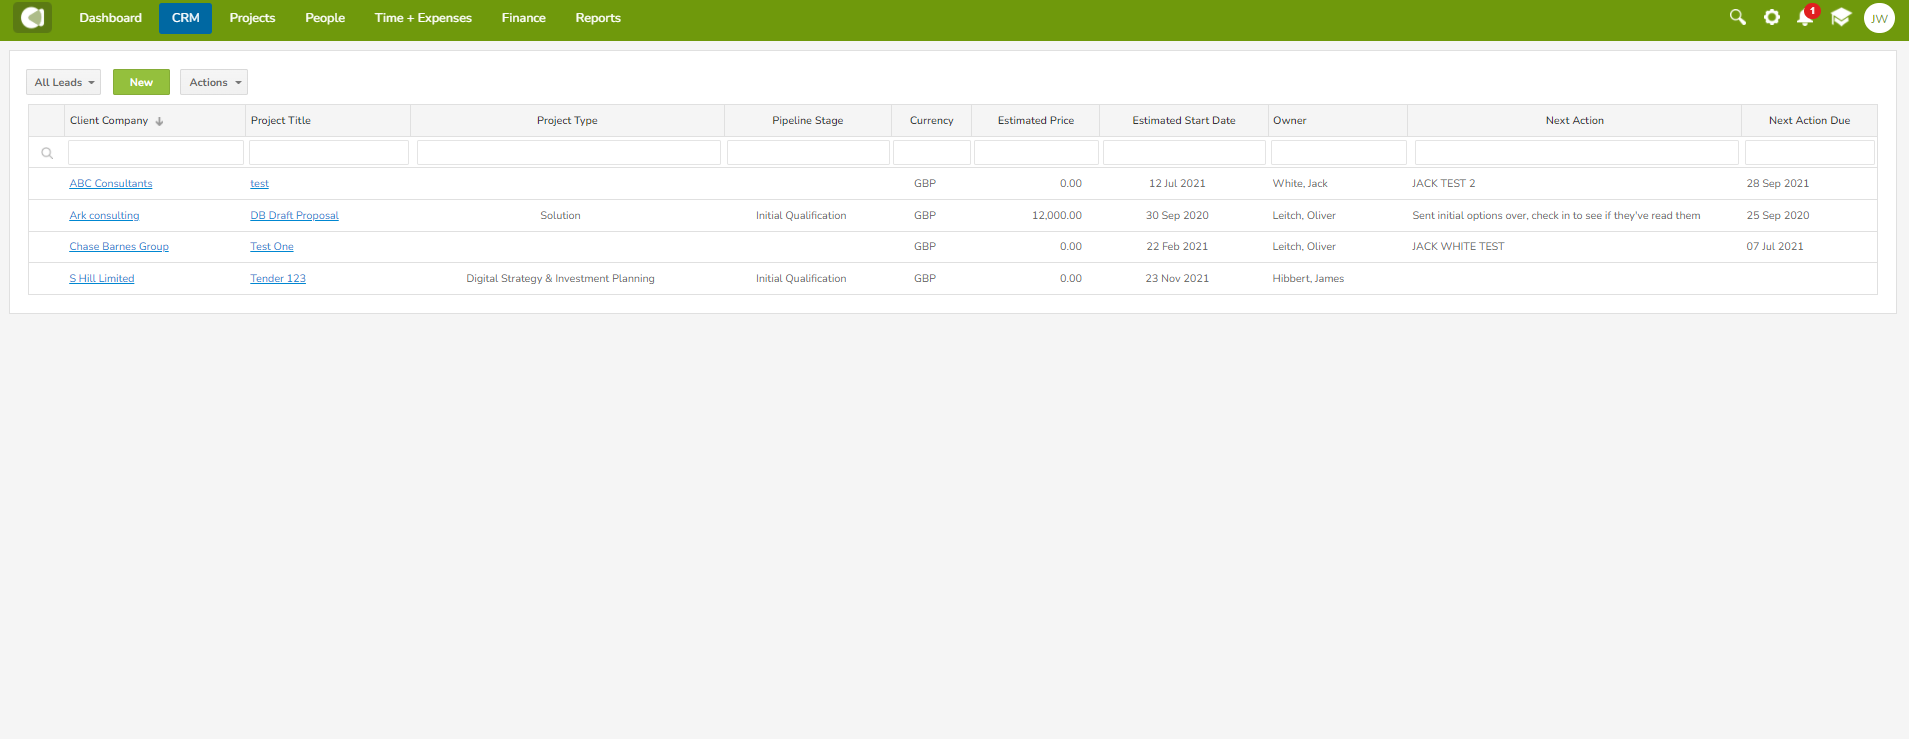Click the 12,000.00 estimated price cell
This screenshot has height=739, width=1909.
coord(1057,216)
